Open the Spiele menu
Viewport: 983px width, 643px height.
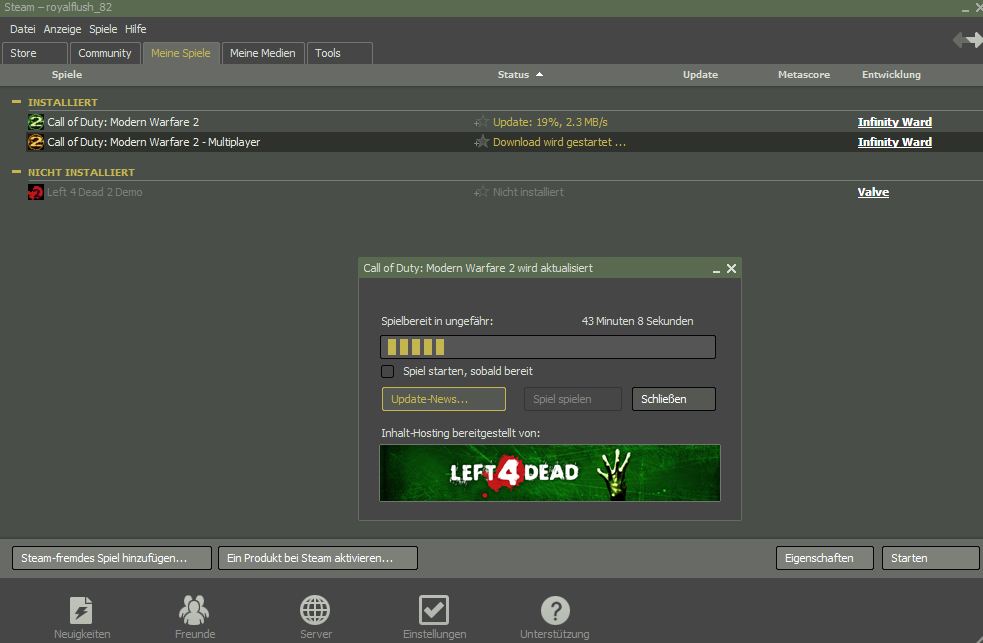click(x=103, y=29)
